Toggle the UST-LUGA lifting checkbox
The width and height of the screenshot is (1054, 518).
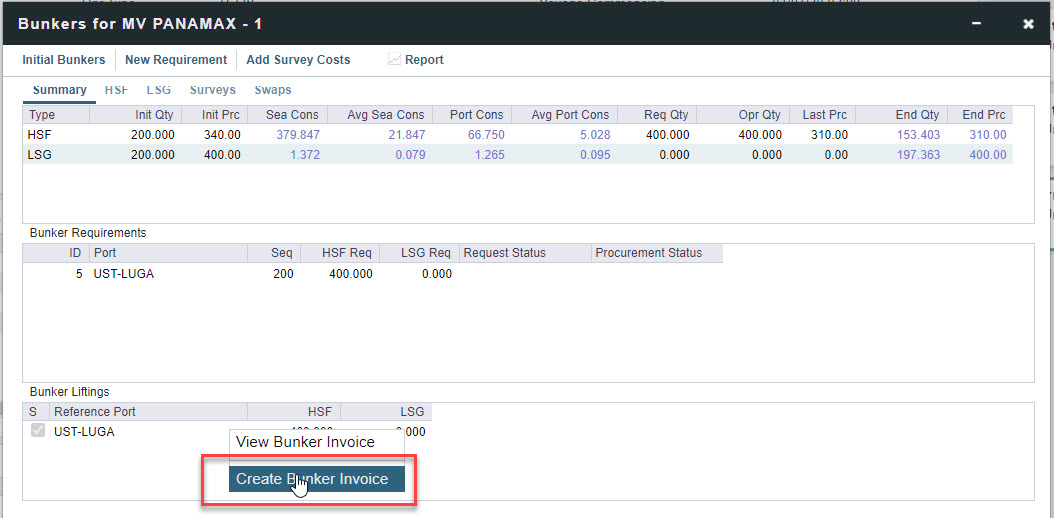point(38,431)
